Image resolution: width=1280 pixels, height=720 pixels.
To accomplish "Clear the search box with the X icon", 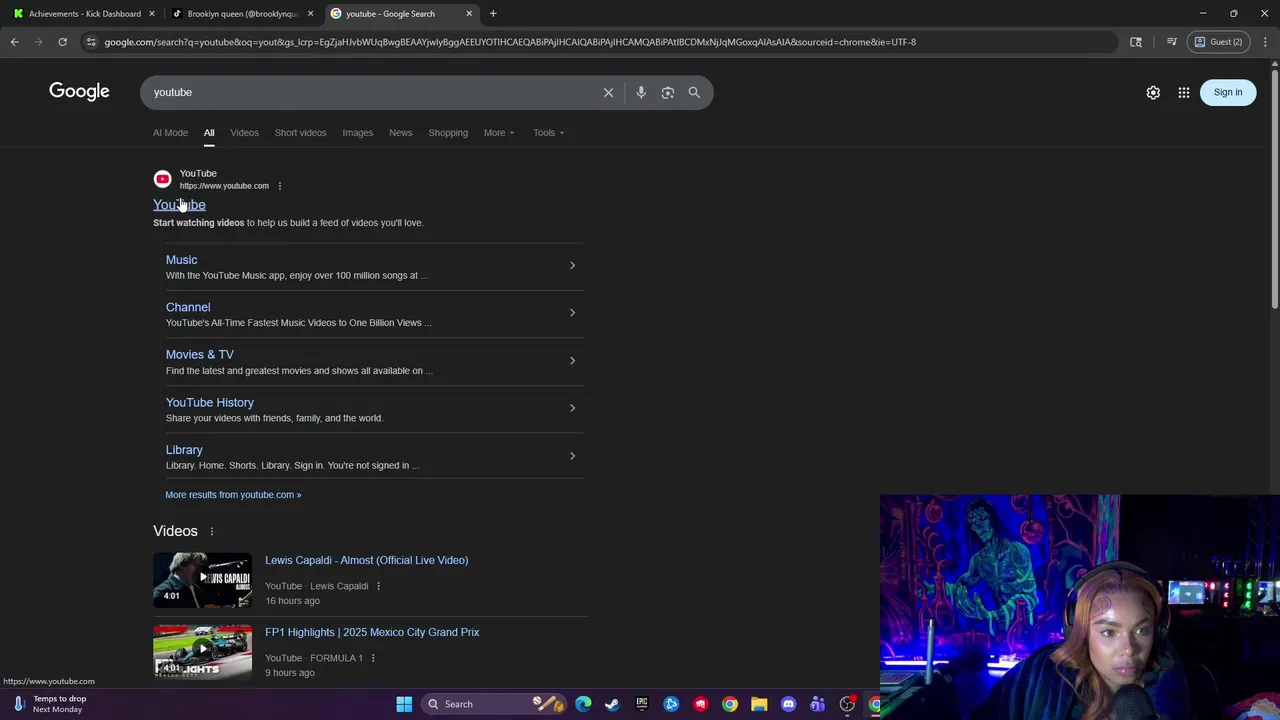I will 608,92.
